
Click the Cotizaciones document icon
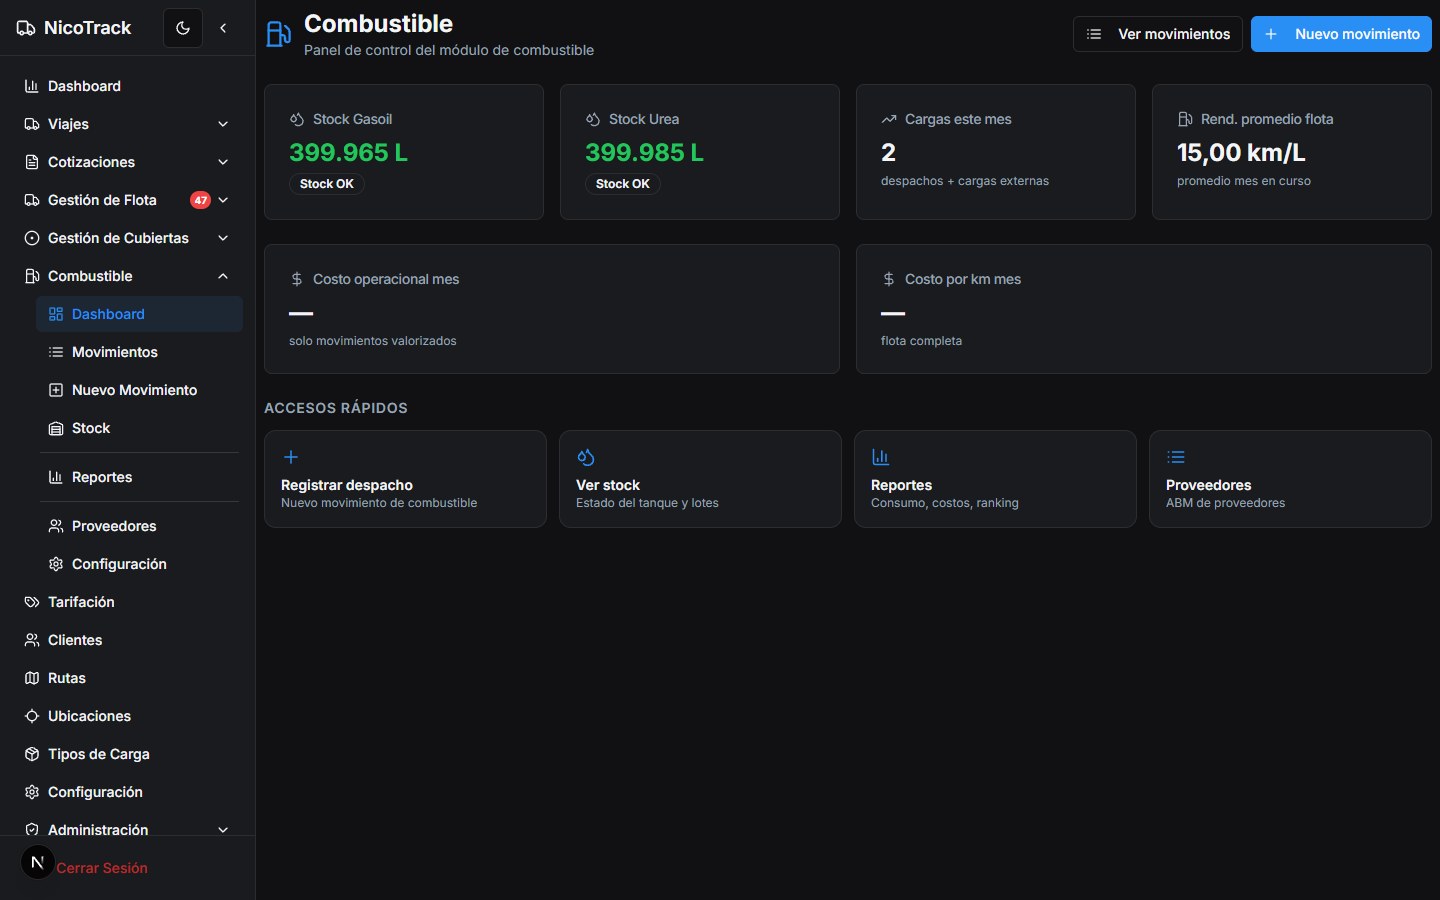(x=32, y=162)
